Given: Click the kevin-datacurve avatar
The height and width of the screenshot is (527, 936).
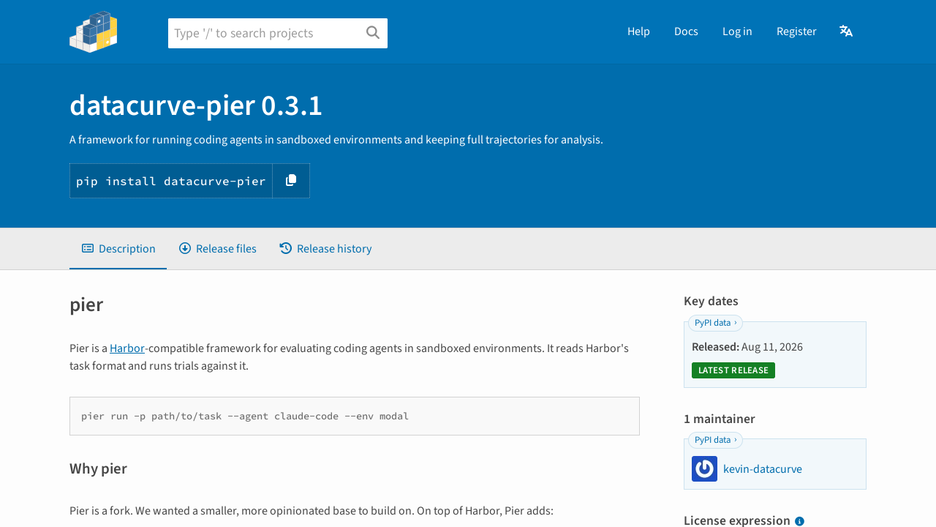Looking at the screenshot, I should (x=704, y=469).
